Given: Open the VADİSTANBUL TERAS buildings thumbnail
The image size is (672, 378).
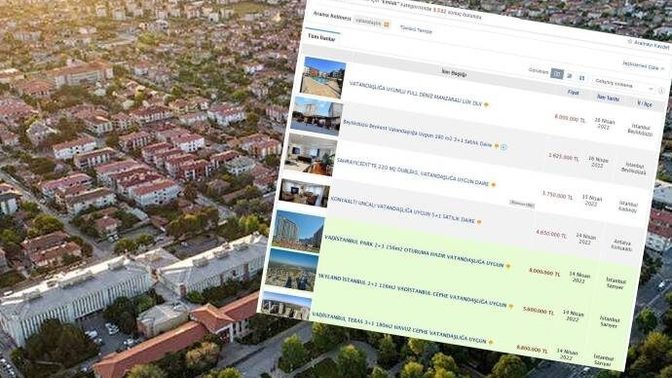Looking at the screenshot, I should click(285, 306).
